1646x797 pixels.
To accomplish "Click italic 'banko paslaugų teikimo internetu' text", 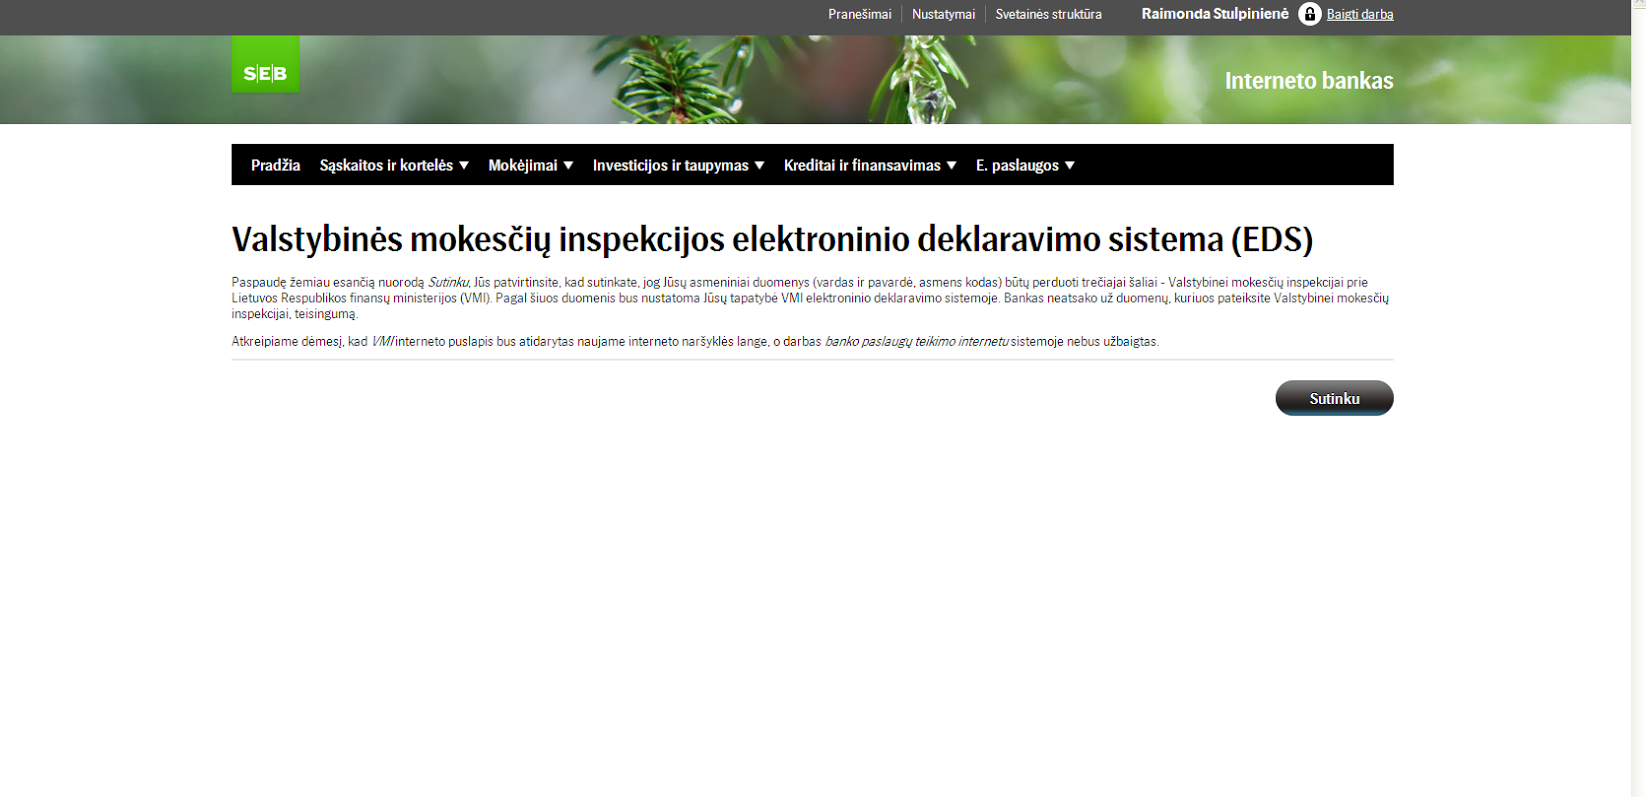I will click(916, 341).
